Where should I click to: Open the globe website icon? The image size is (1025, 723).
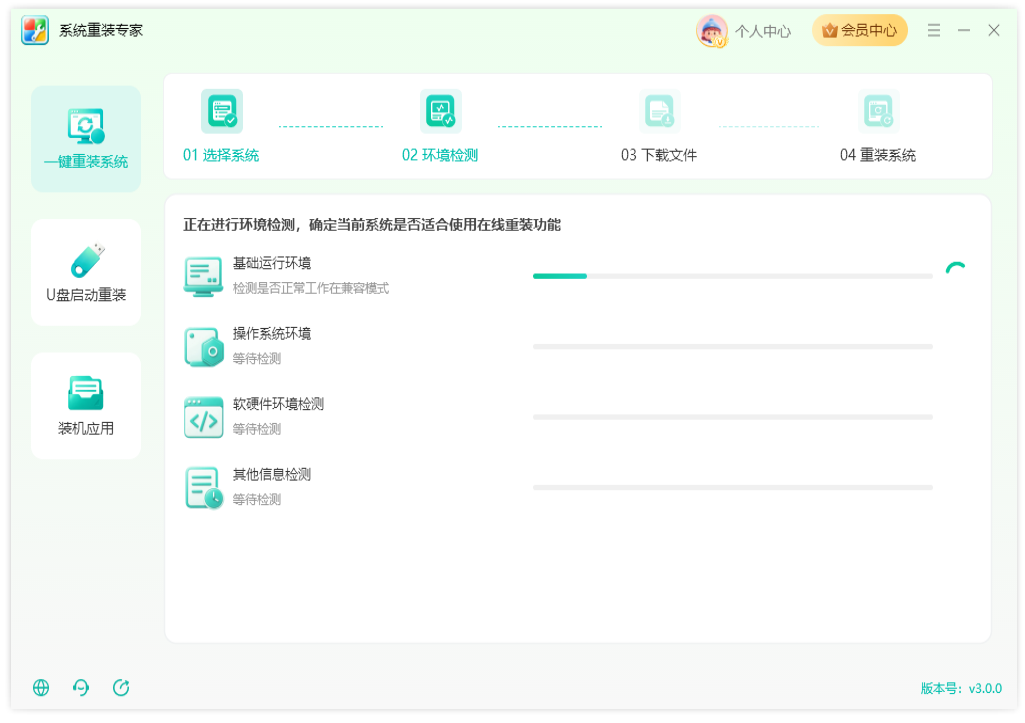tap(41, 688)
